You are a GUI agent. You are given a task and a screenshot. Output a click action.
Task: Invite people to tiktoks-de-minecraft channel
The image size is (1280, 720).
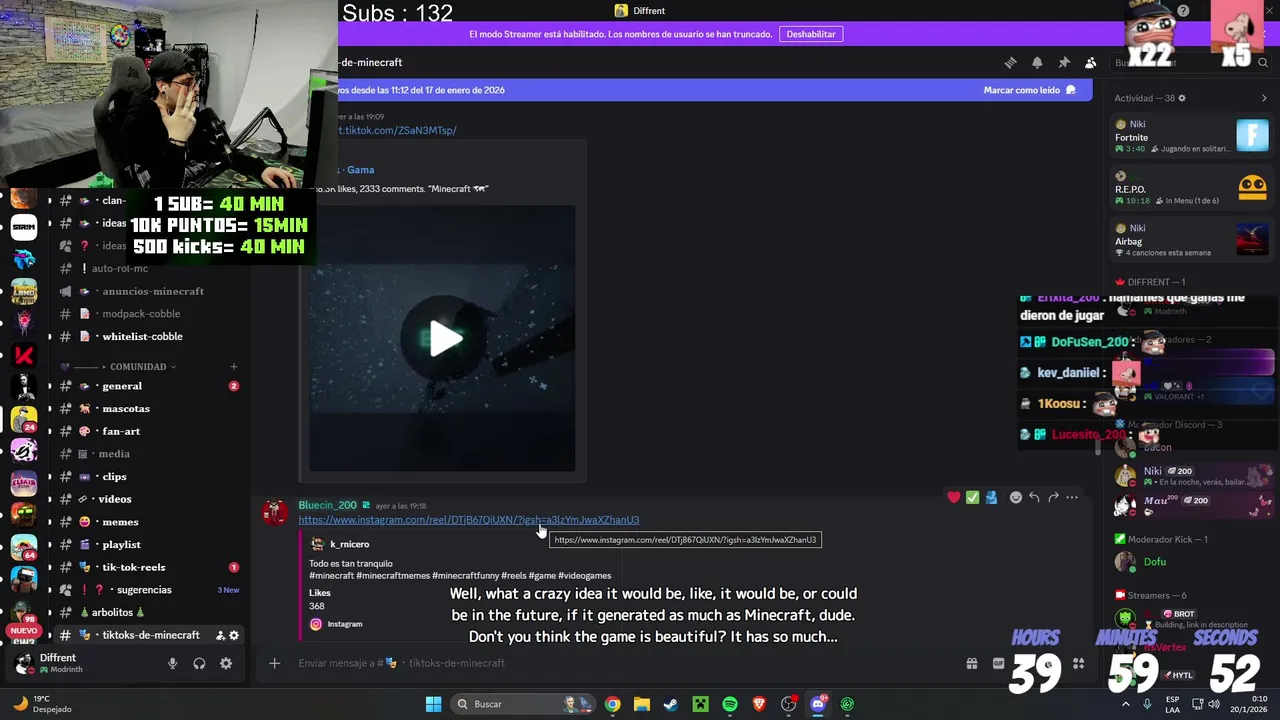pos(220,635)
